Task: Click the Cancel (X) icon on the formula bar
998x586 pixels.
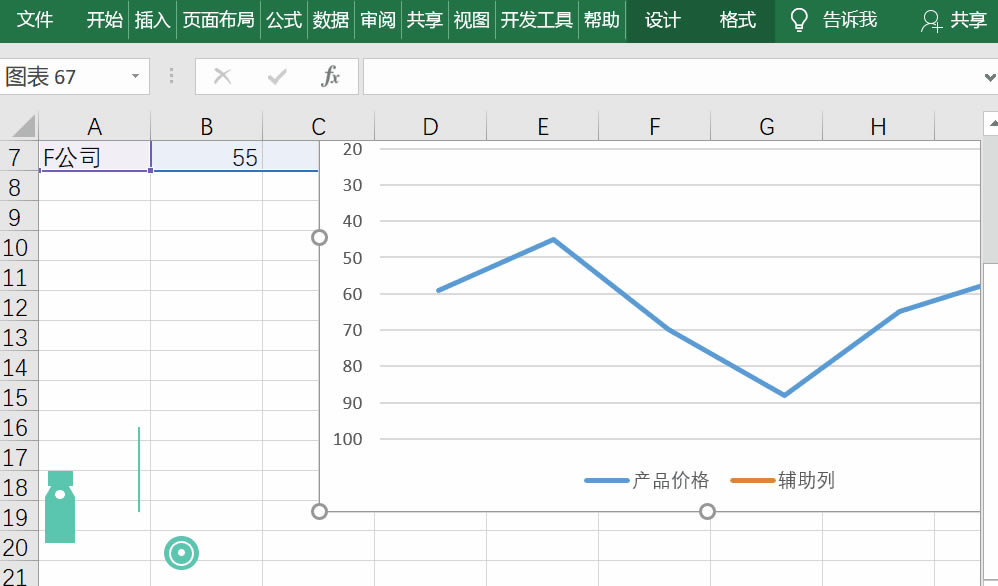Action: tap(224, 76)
